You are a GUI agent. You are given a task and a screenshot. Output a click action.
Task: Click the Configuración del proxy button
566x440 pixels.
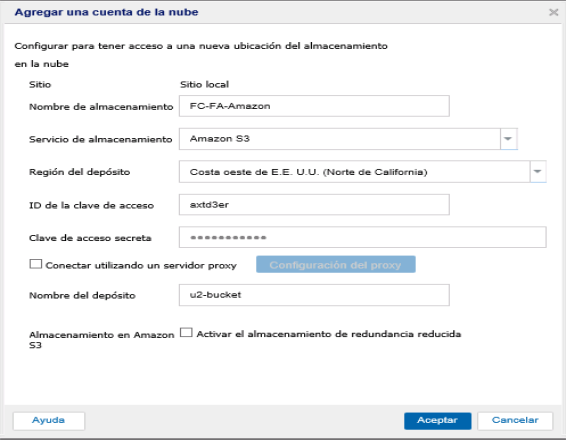[336, 265]
